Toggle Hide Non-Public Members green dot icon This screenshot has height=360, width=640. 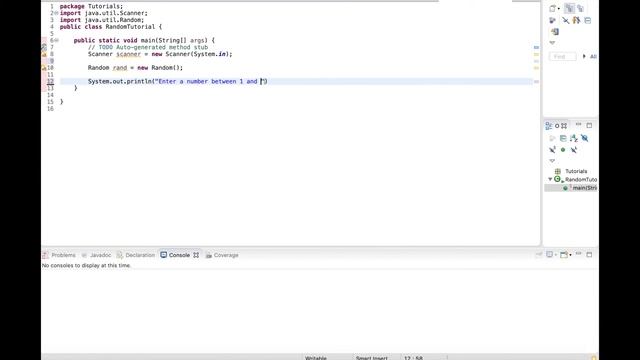(563, 150)
